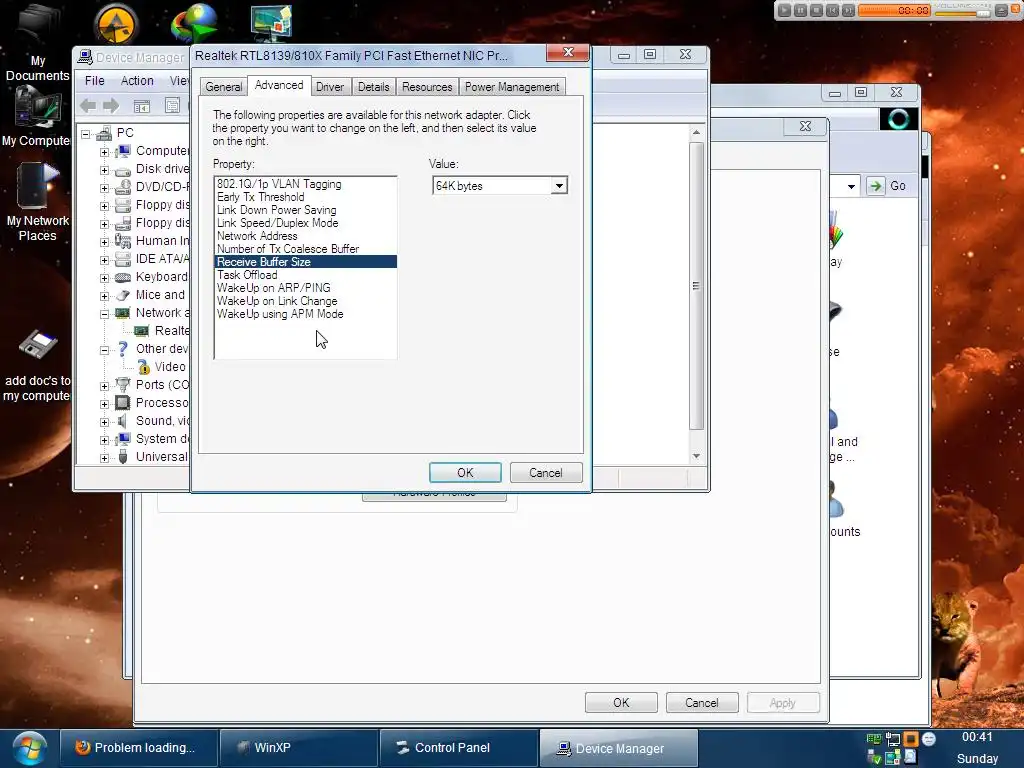Click Cancel in the background System Properties window
The height and width of the screenshot is (768, 1024).
(x=701, y=703)
